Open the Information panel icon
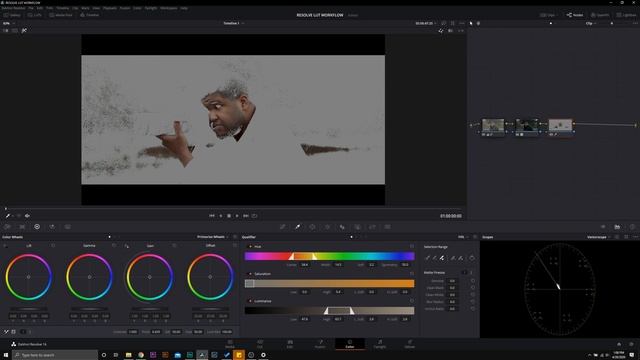 (x=632, y=227)
